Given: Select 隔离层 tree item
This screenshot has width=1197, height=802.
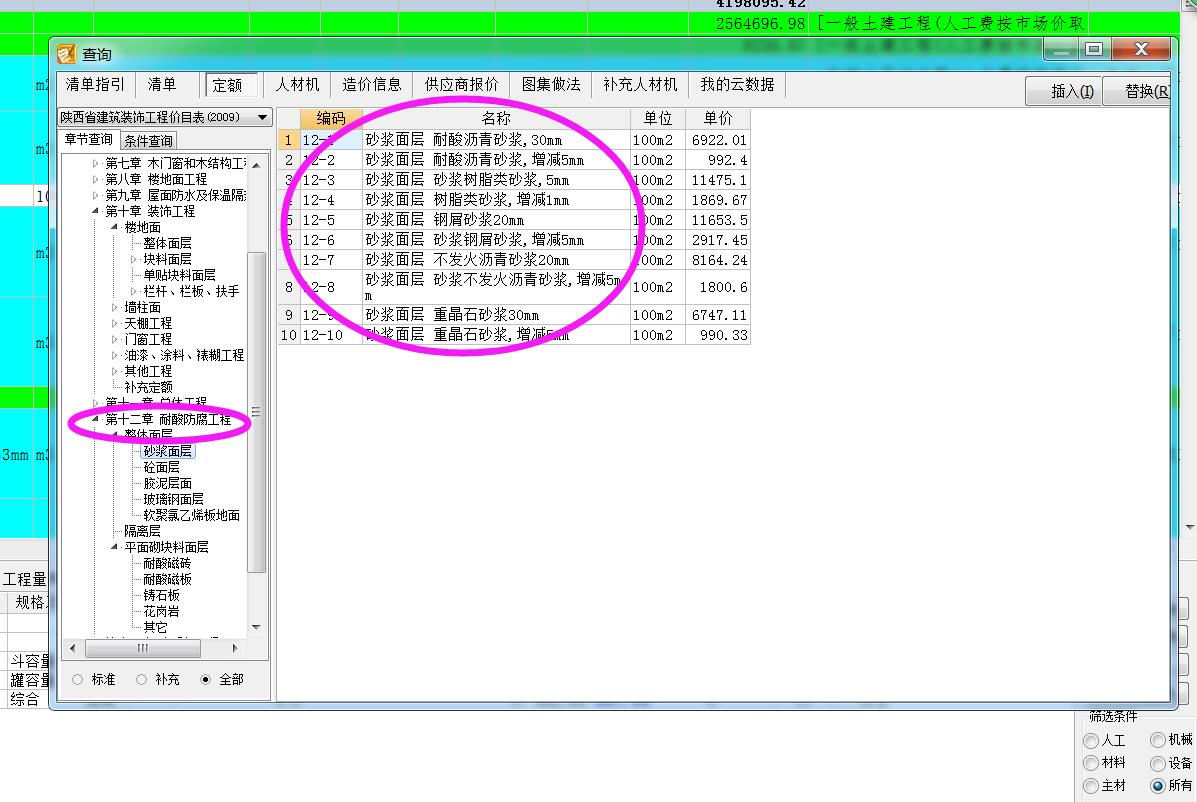Looking at the screenshot, I should pyautogui.click(x=142, y=531).
